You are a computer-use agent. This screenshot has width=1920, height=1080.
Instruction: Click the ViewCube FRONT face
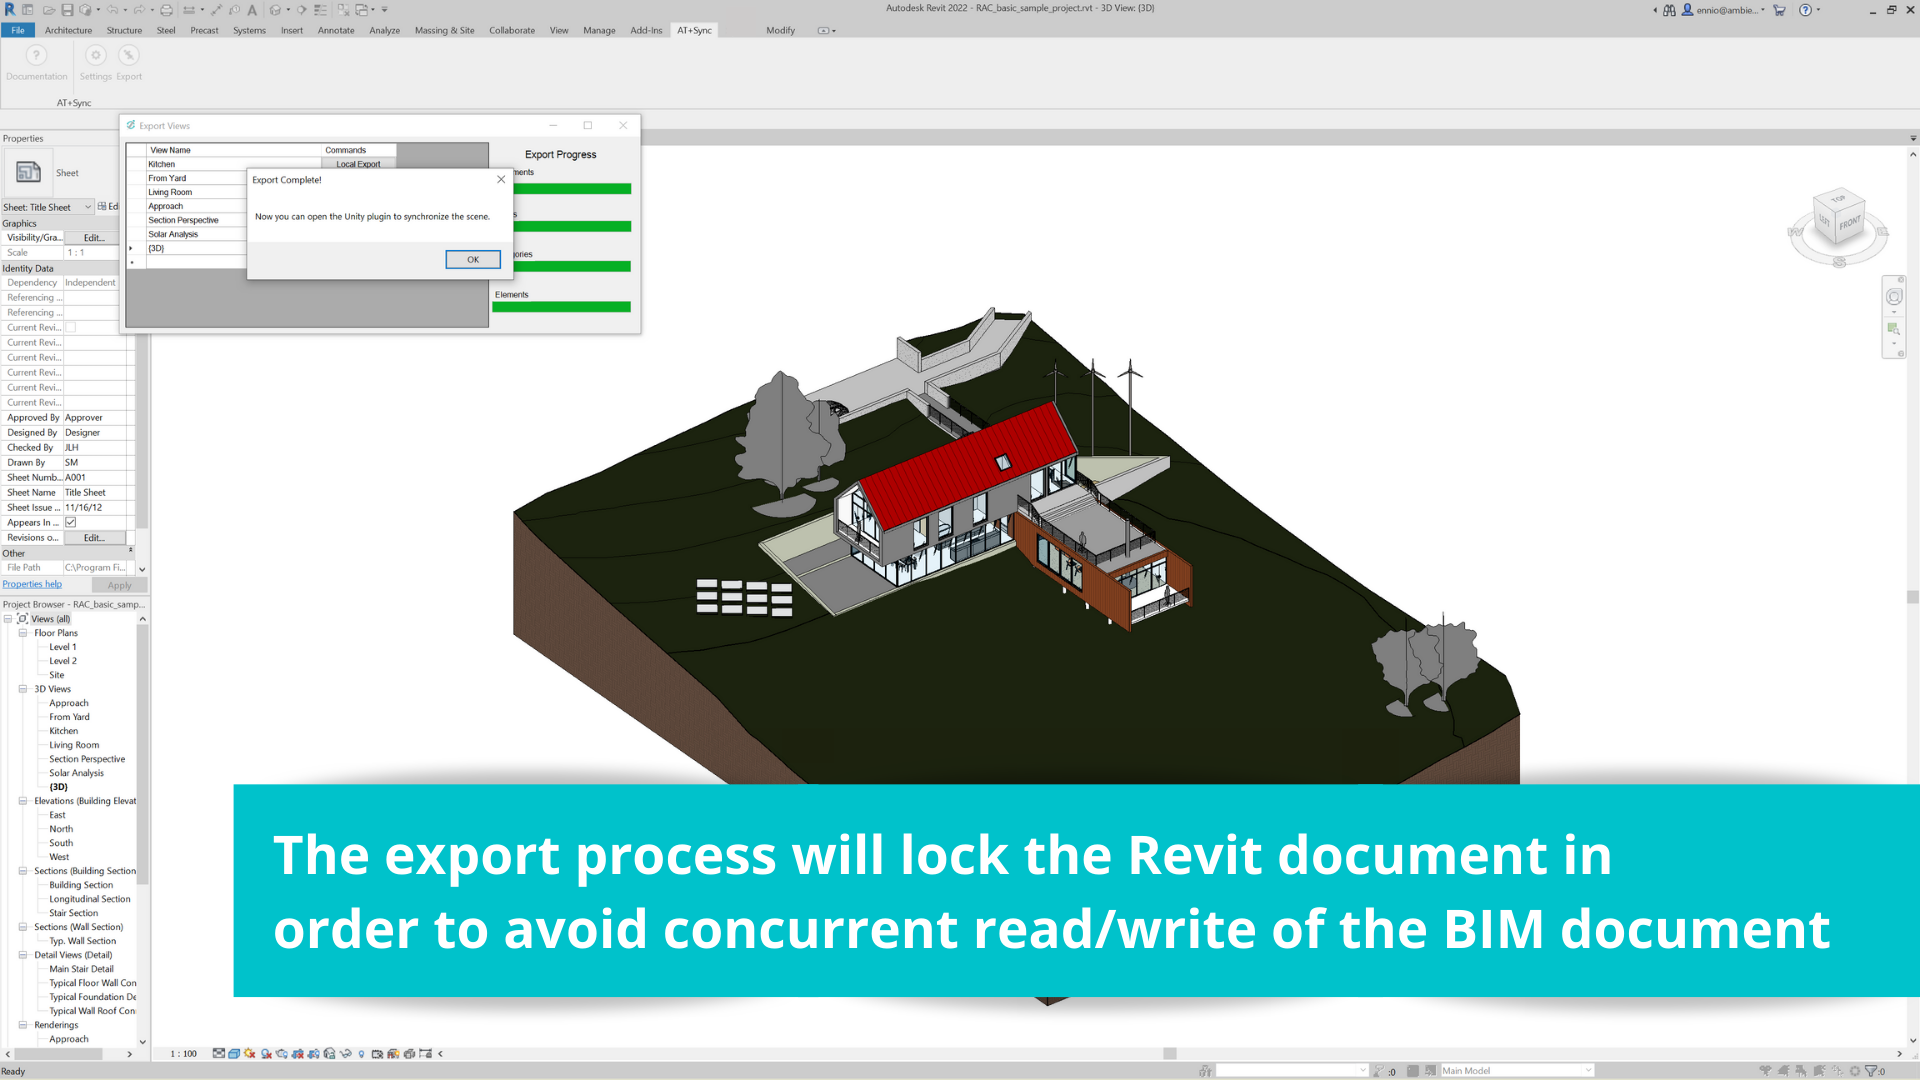1849,223
